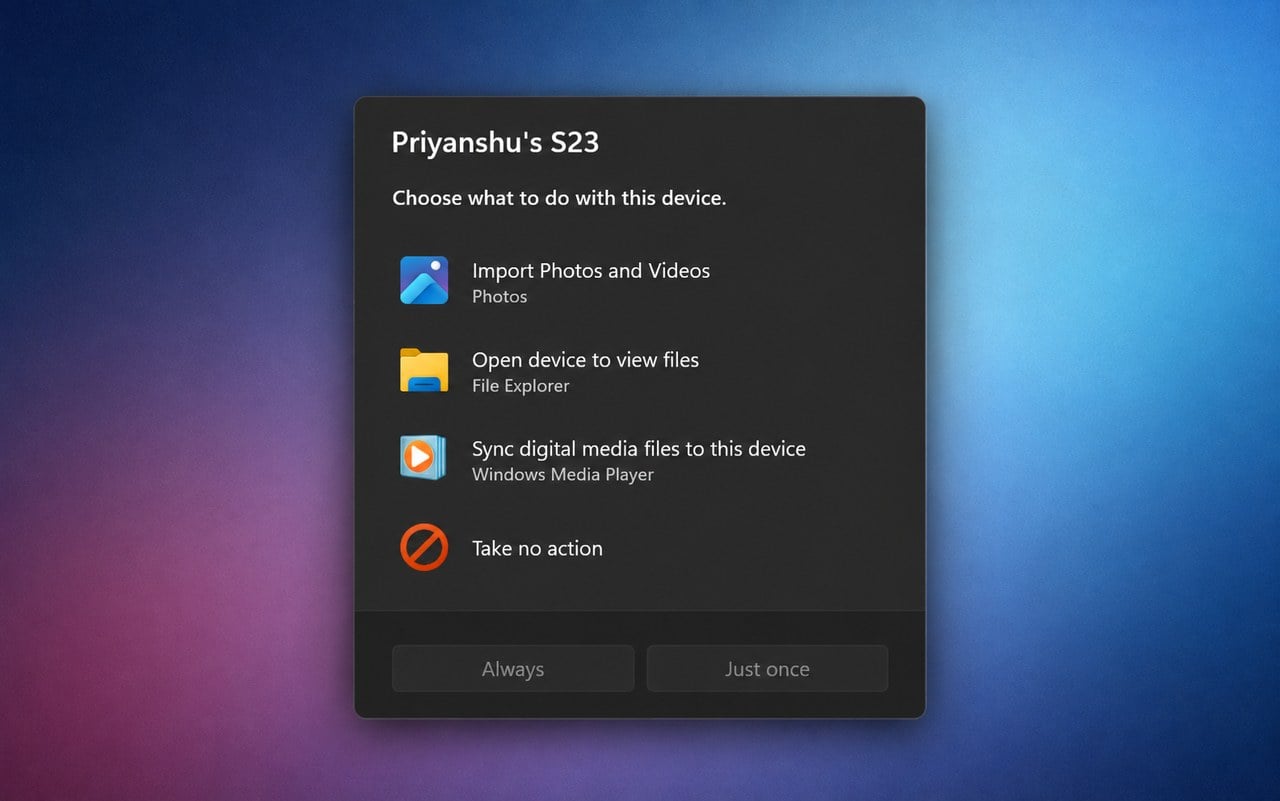Pick Sync digital media files to this device
The image size is (1280, 801).
(x=640, y=459)
